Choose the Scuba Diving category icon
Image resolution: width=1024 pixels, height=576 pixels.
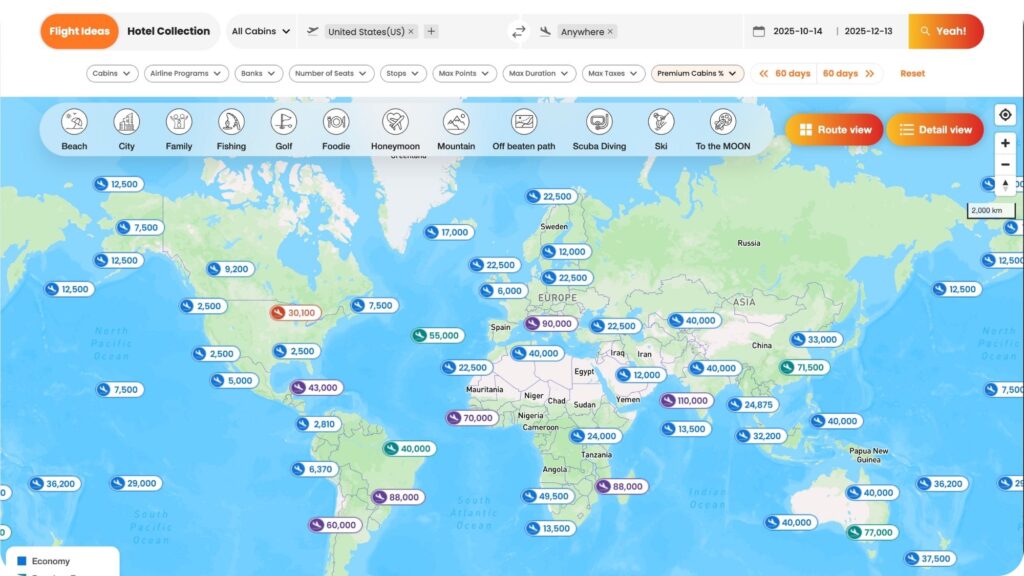click(x=599, y=123)
